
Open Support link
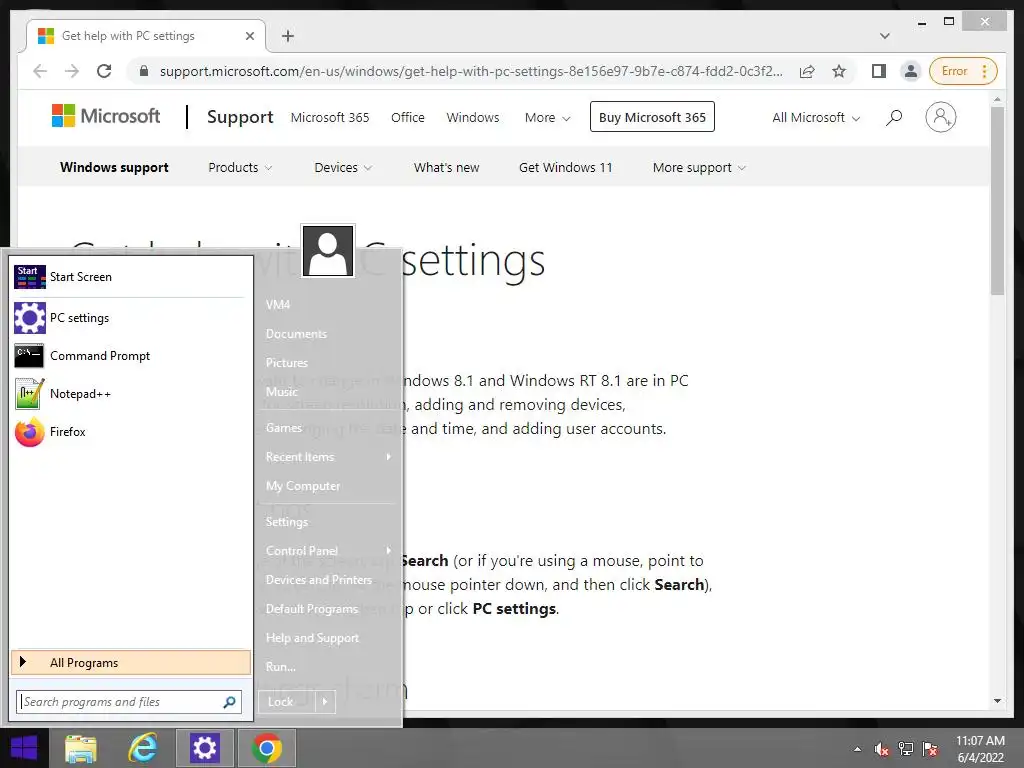click(240, 117)
